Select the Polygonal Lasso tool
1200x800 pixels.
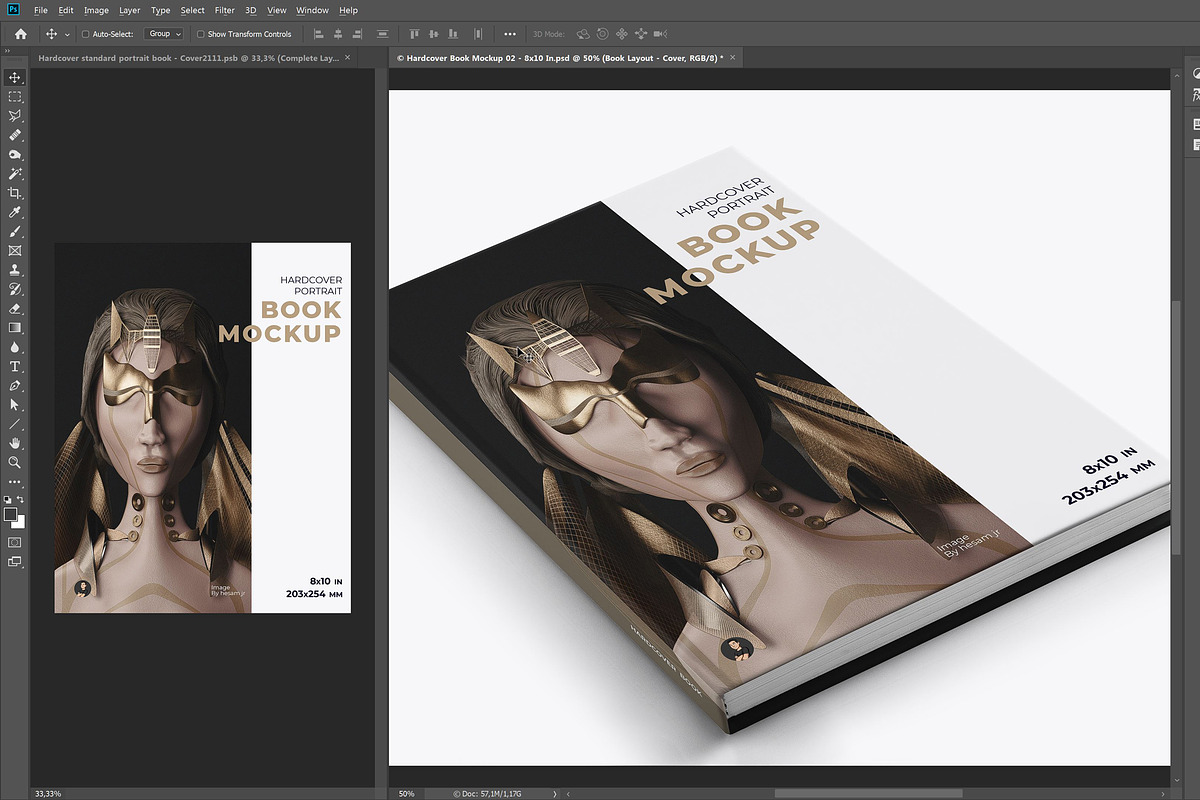15,116
